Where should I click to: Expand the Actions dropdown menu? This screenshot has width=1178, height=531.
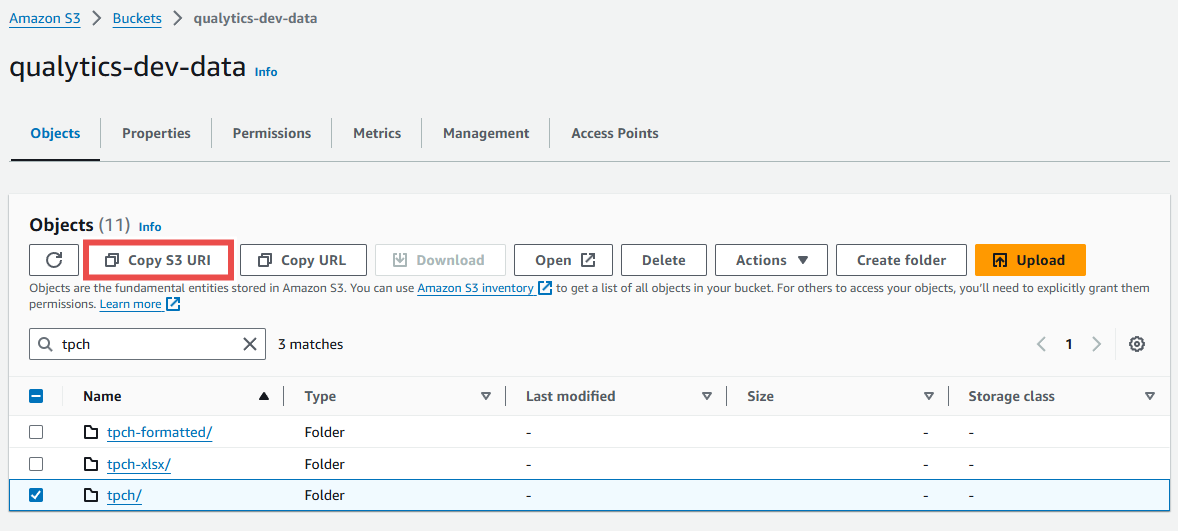771,260
